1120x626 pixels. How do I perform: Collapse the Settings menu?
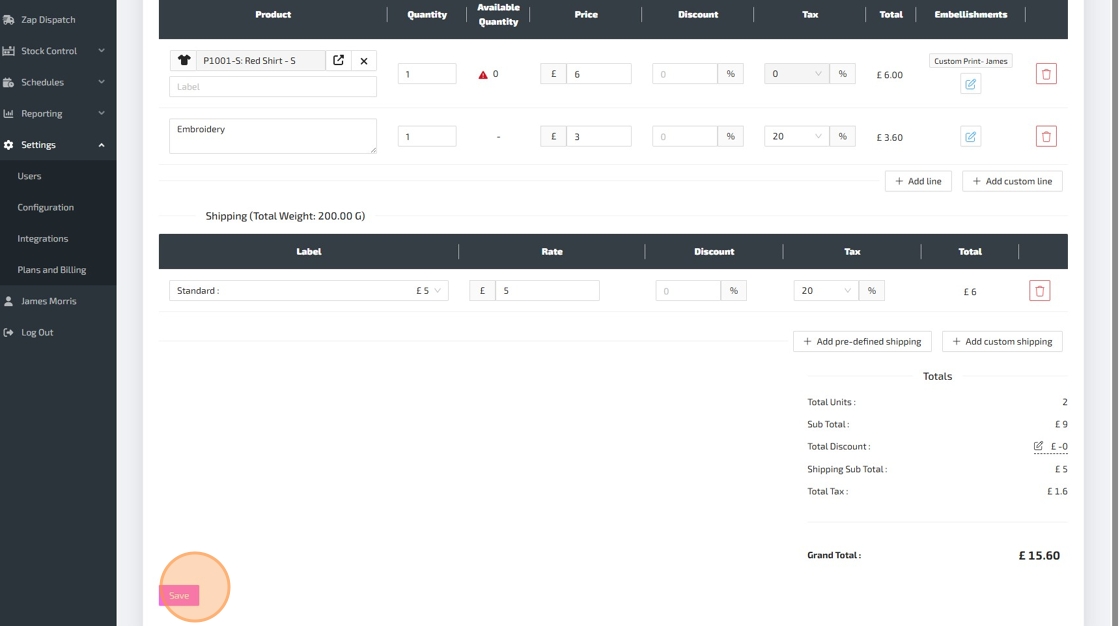coord(101,145)
